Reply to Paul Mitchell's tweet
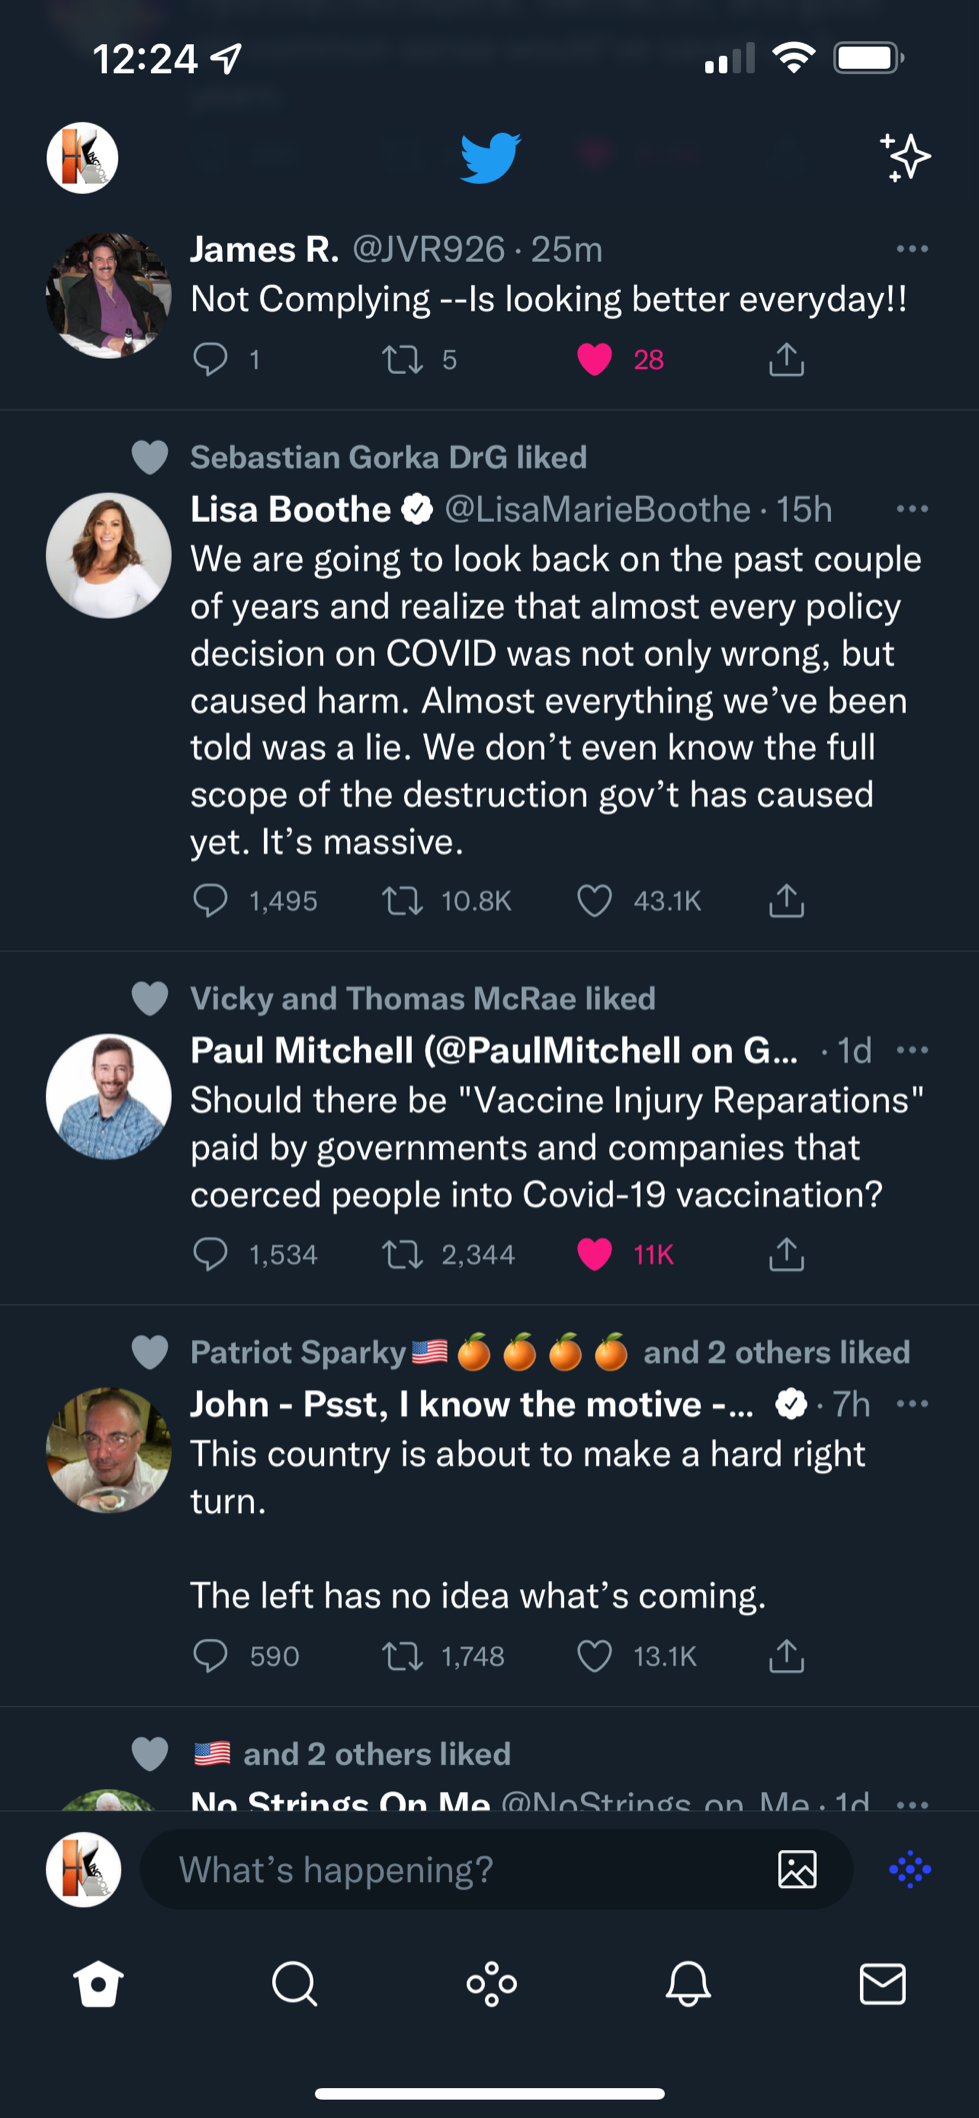979x2118 pixels. [210, 1254]
